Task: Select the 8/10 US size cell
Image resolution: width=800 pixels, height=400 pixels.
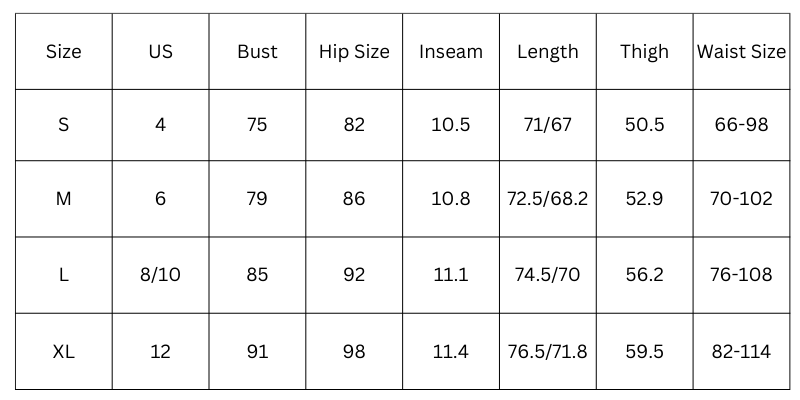Action: pos(160,275)
